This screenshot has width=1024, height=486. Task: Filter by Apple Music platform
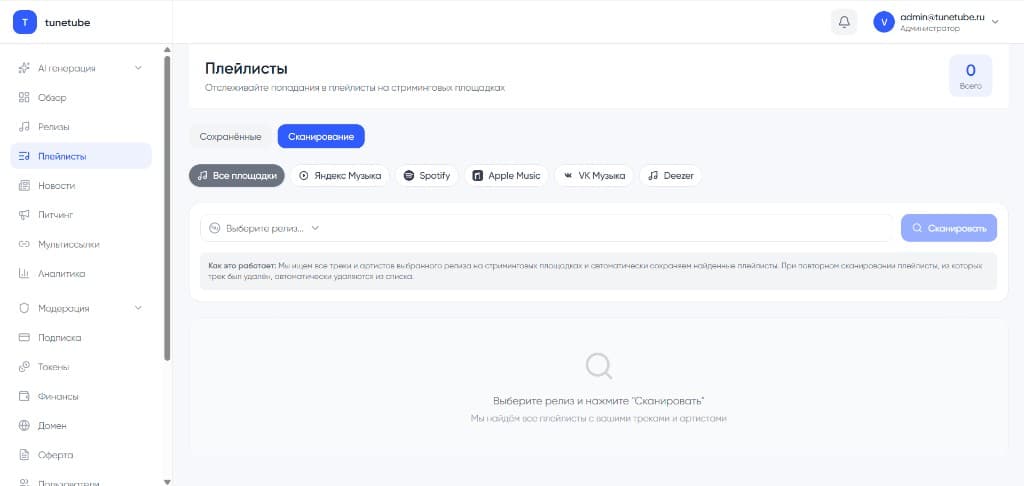[x=506, y=176]
